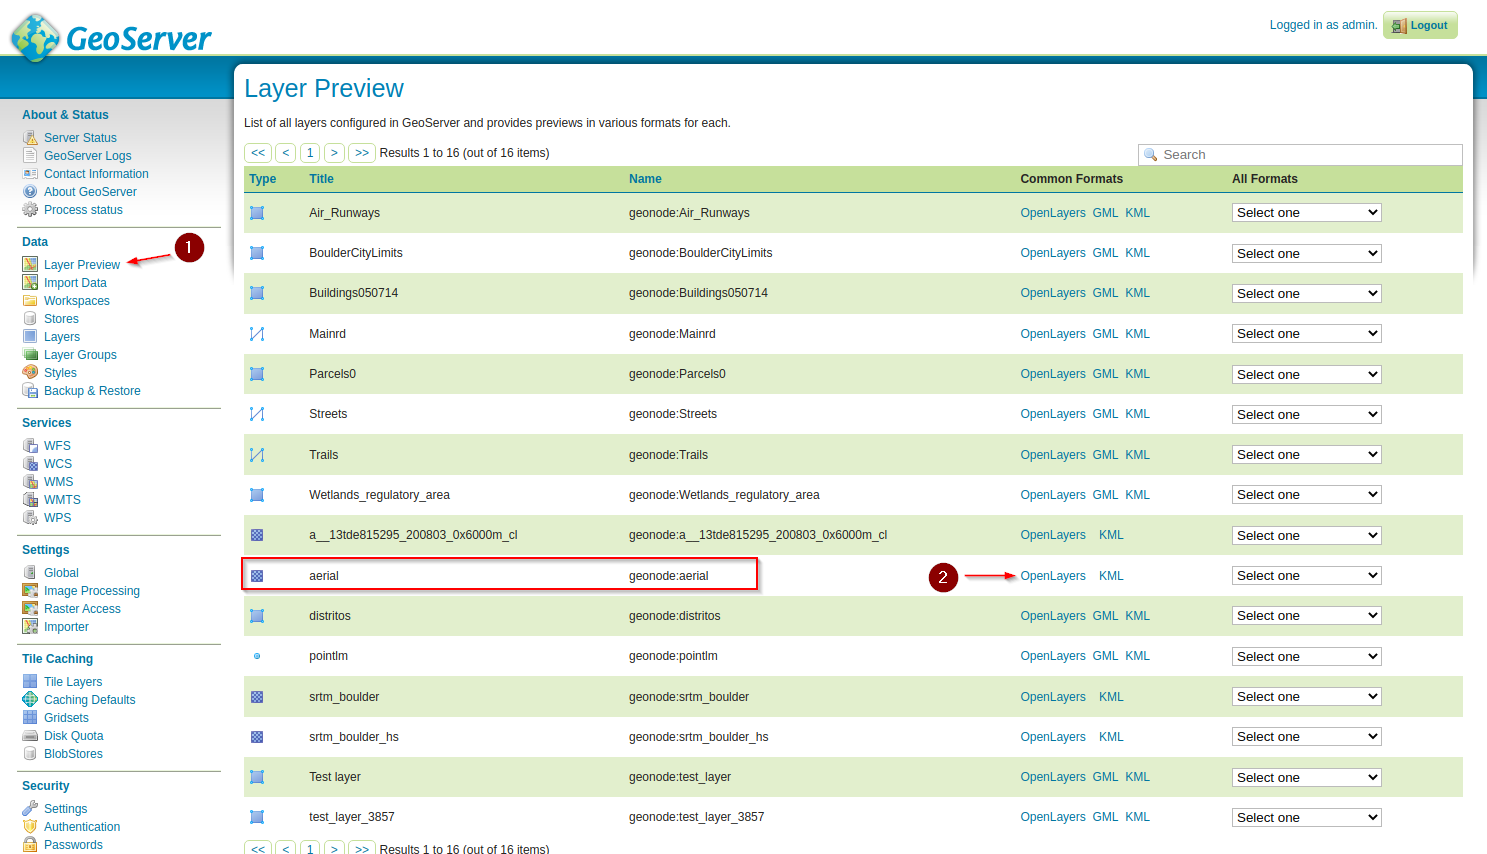The height and width of the screenshot is (854, 1487).
Task: Sort layers by Type column header
Action: pyautogui.click(x=263, y=179)
